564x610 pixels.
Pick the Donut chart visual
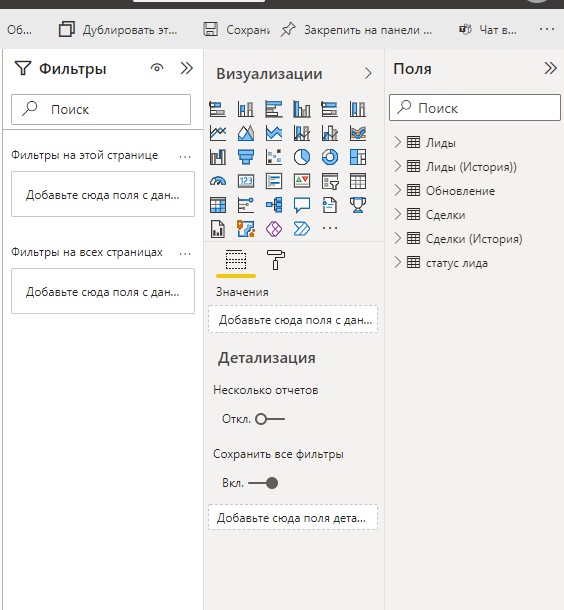click(x=330, y=157)
